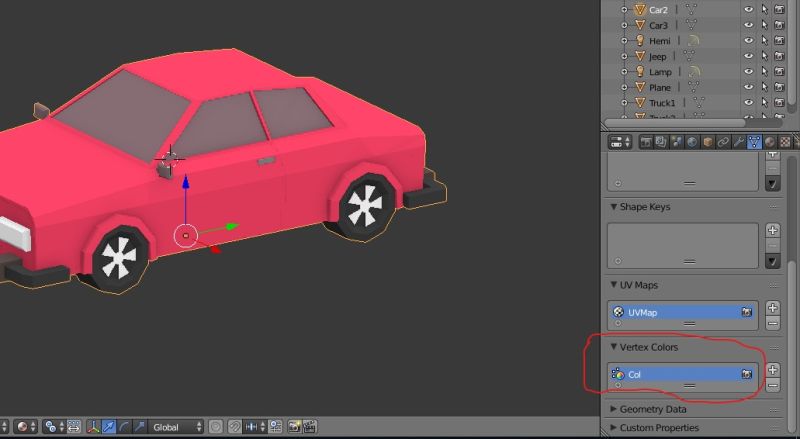Click the Jeep mesh data icon
The width and height of the screenshot is (800, 439).
pos(688,56)
